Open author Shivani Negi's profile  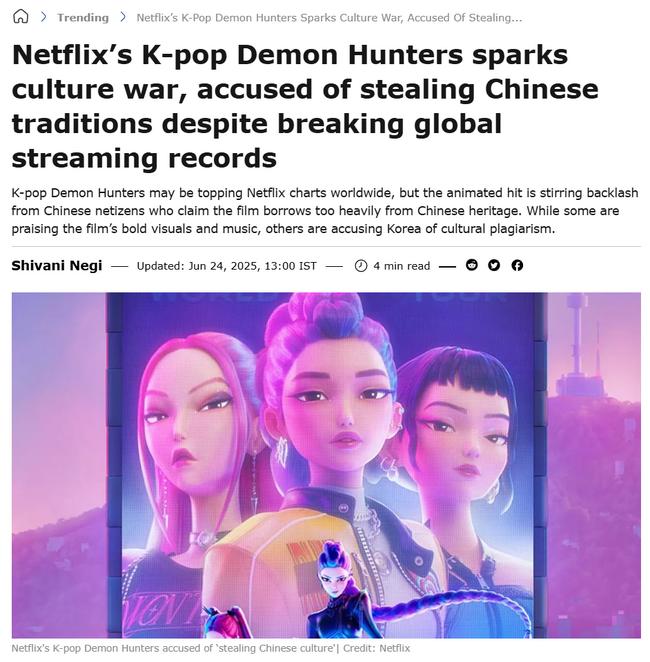click(x=57, y=266)
